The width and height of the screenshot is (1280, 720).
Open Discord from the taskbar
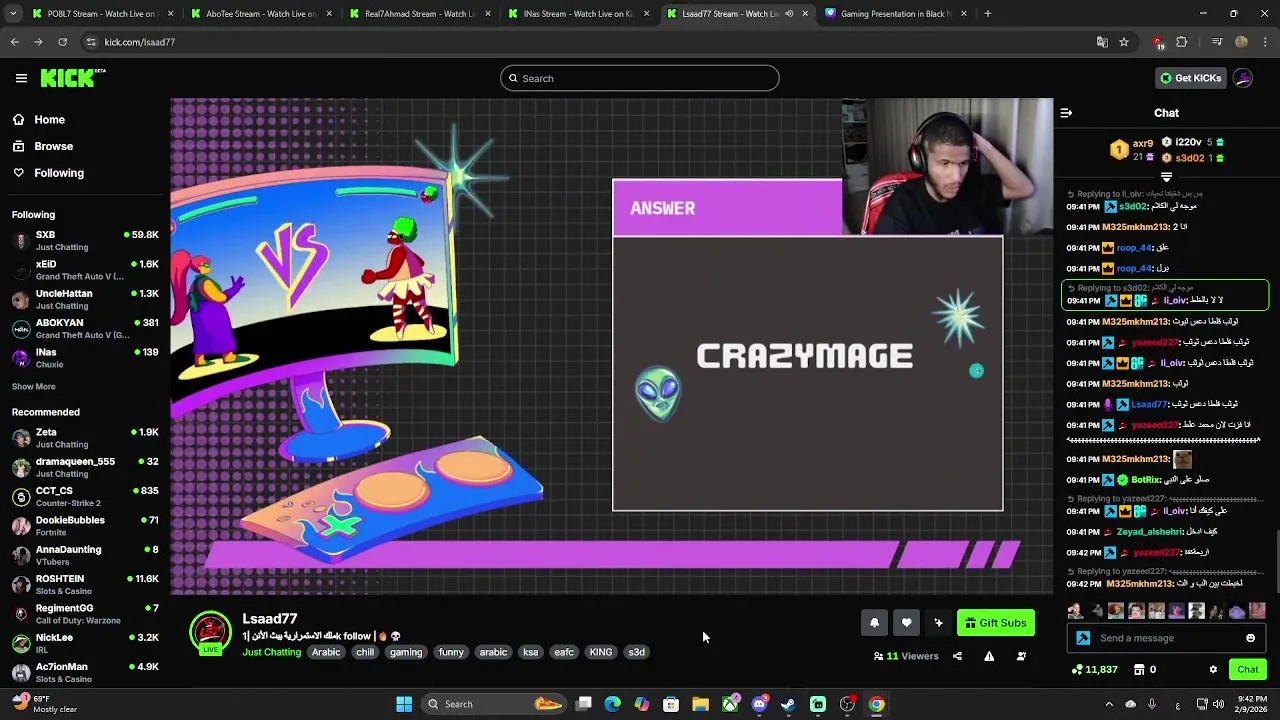[759, 704]
